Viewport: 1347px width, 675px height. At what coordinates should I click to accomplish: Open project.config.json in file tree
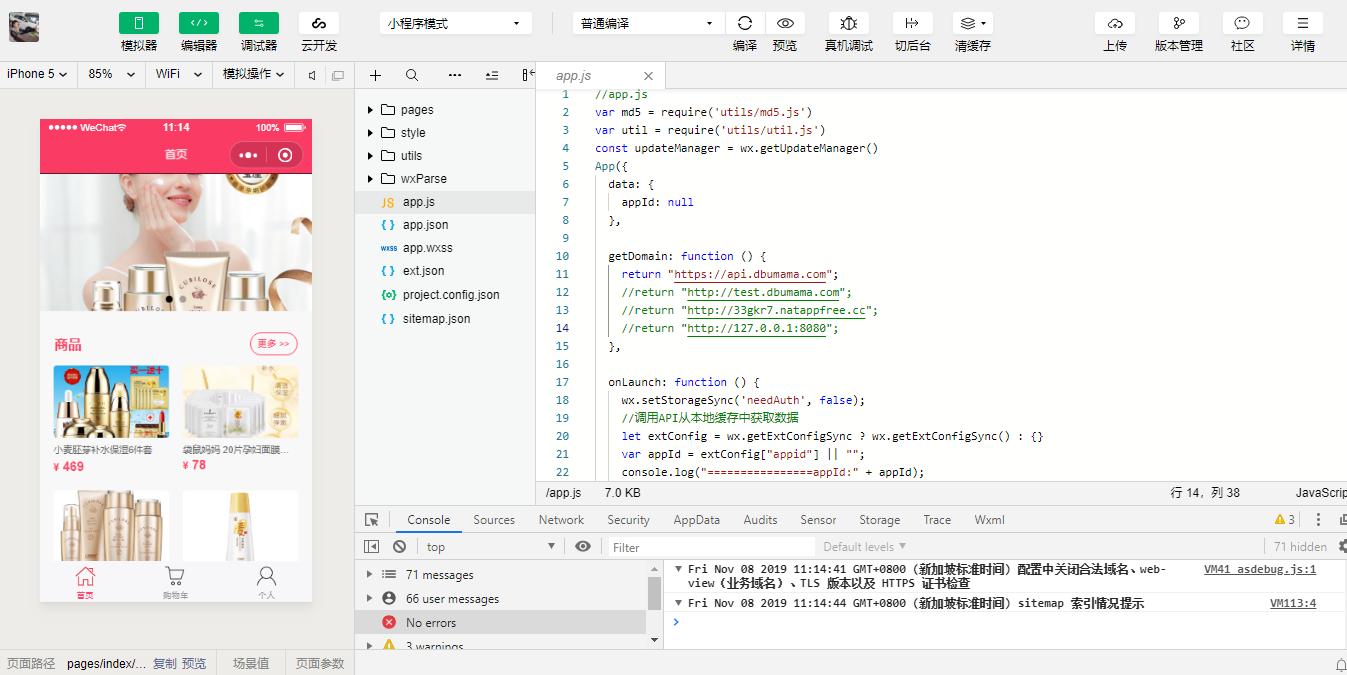click(x=450, y=295)
